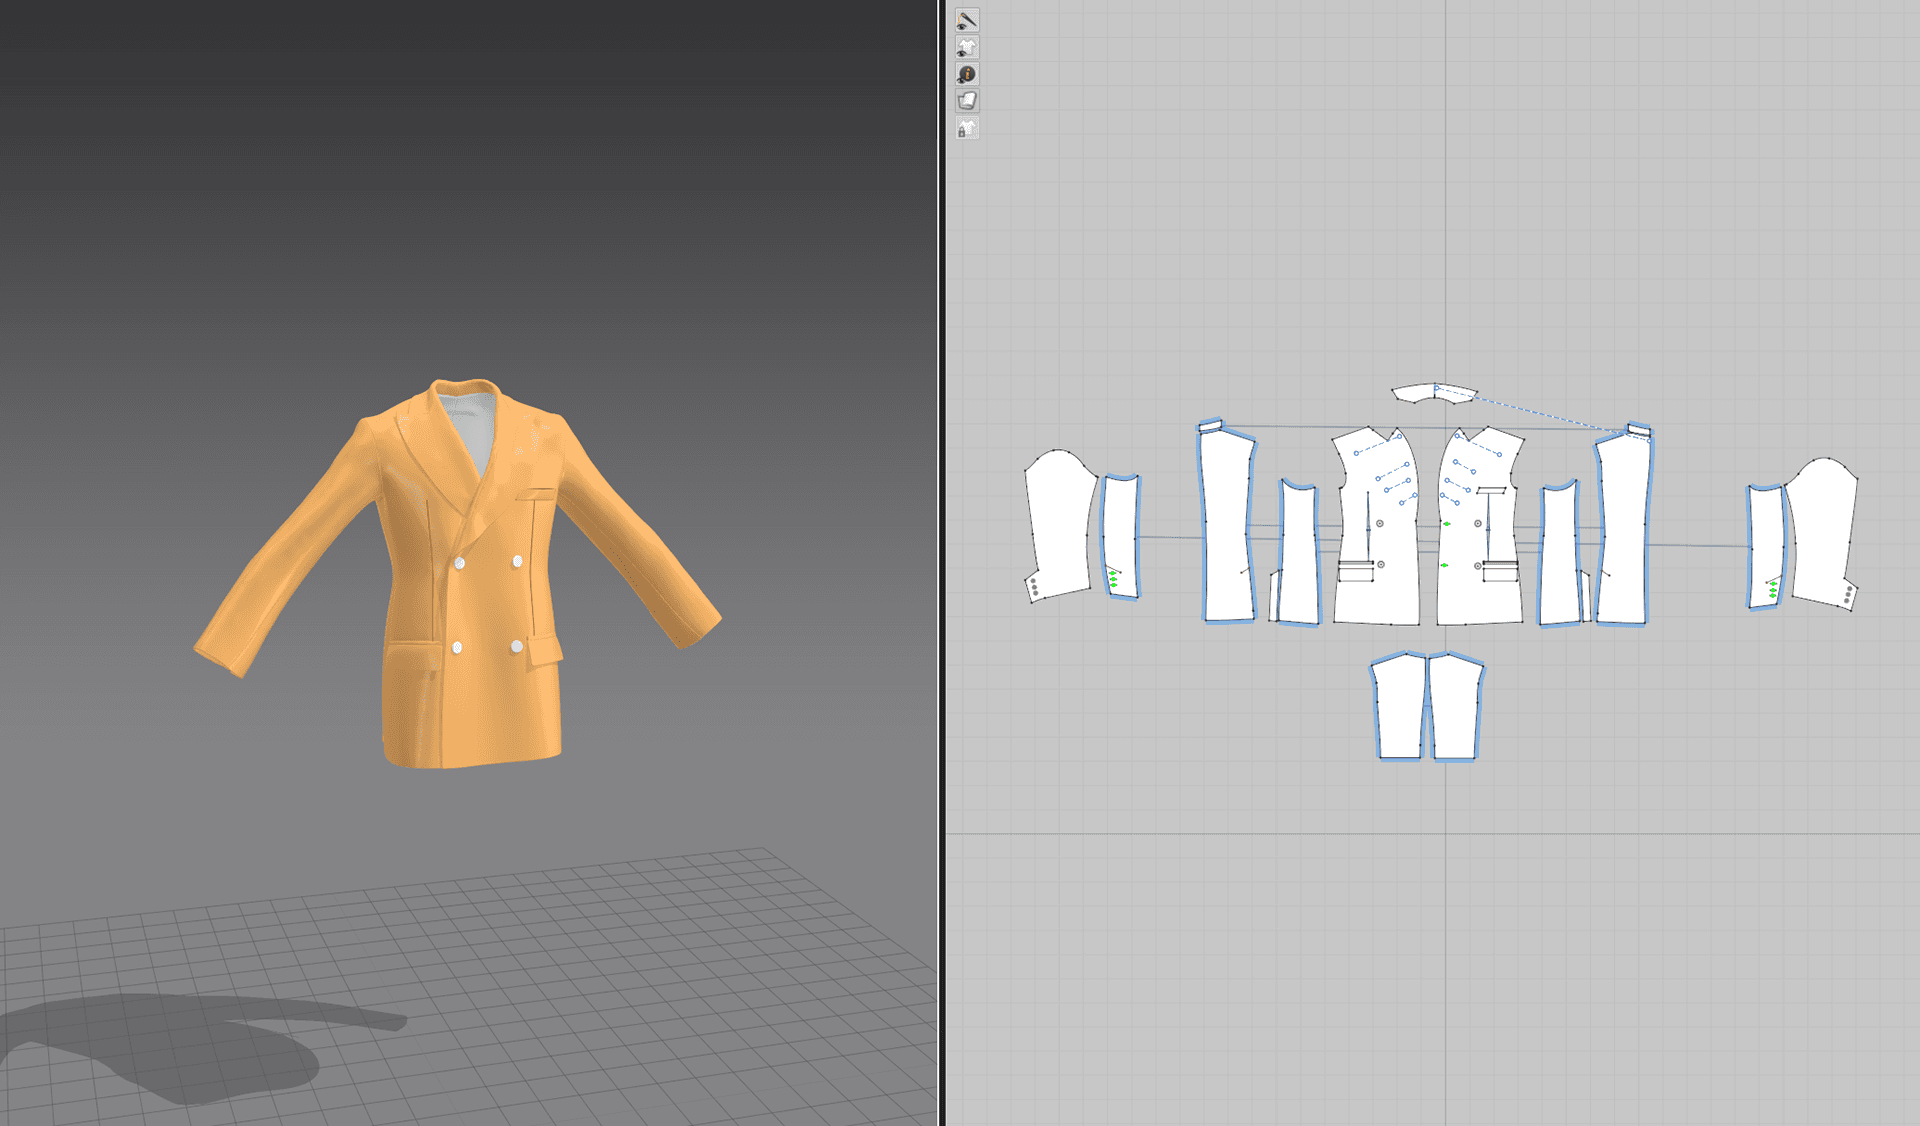The image size is (1920, 1126).
Task: Select the rightmost sleeve pattern piece
Action: pyautogui.click(x=1824, y=530)
